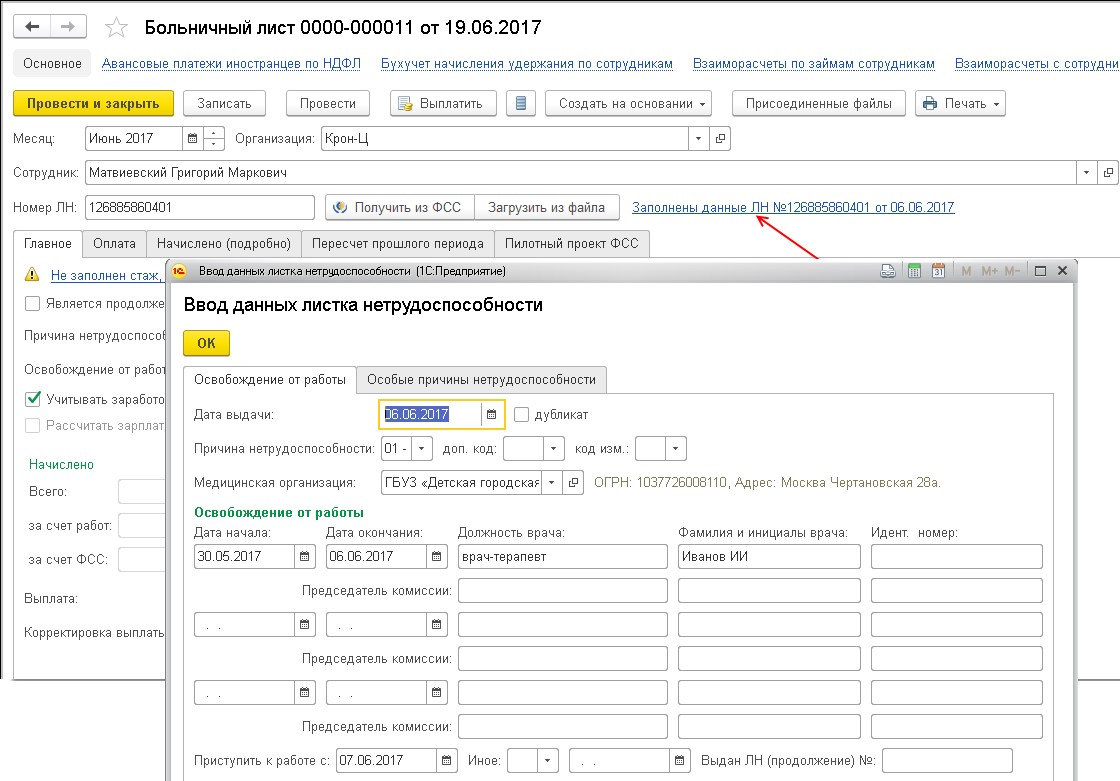This screenshot has height=781, width=1120.
Task: Expand the Медицинская организация dropdown
Action: click(x=551, y=483)
